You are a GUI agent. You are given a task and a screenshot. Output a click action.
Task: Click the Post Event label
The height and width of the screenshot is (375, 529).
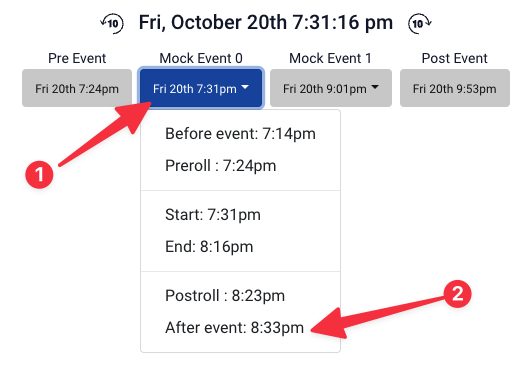(455, 58)
